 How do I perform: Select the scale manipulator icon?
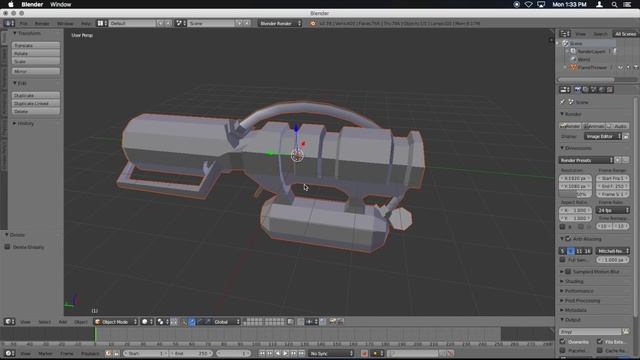208,322
